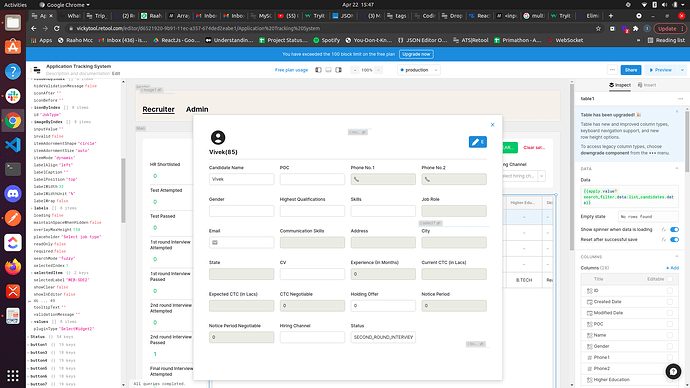Close the candidate details modal
The image size is (690, 388).
(492, 125)
